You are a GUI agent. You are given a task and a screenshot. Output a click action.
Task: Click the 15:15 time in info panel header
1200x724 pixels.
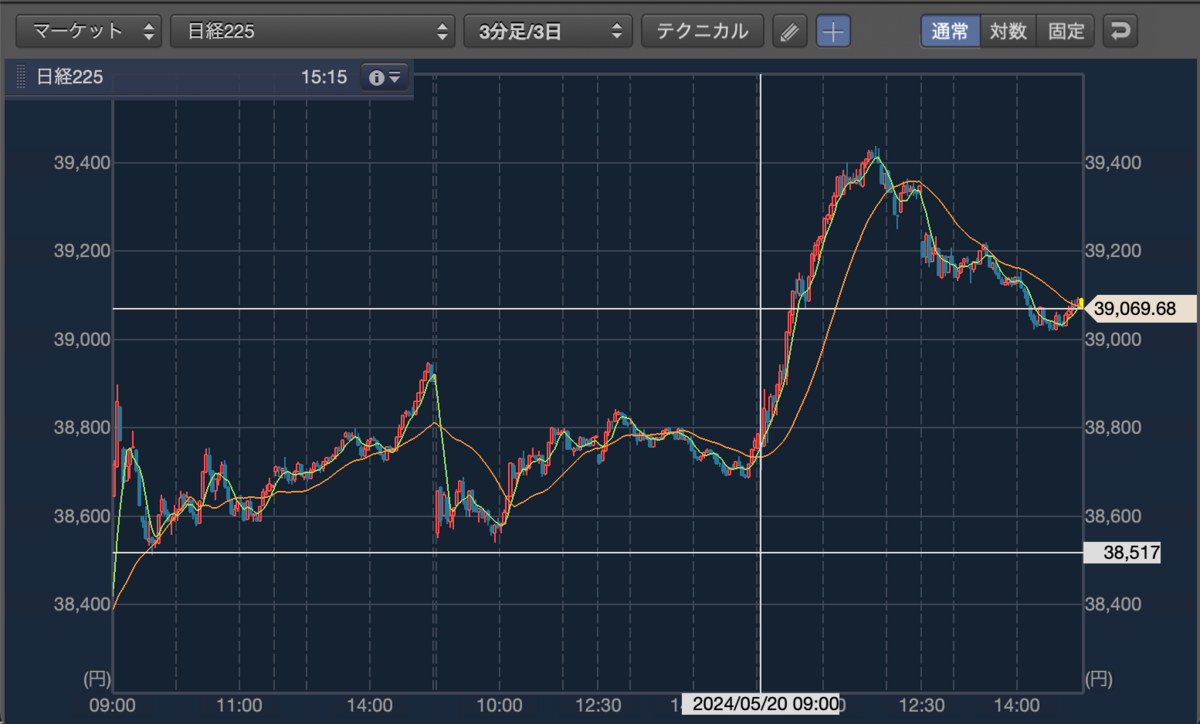[323, 77]
